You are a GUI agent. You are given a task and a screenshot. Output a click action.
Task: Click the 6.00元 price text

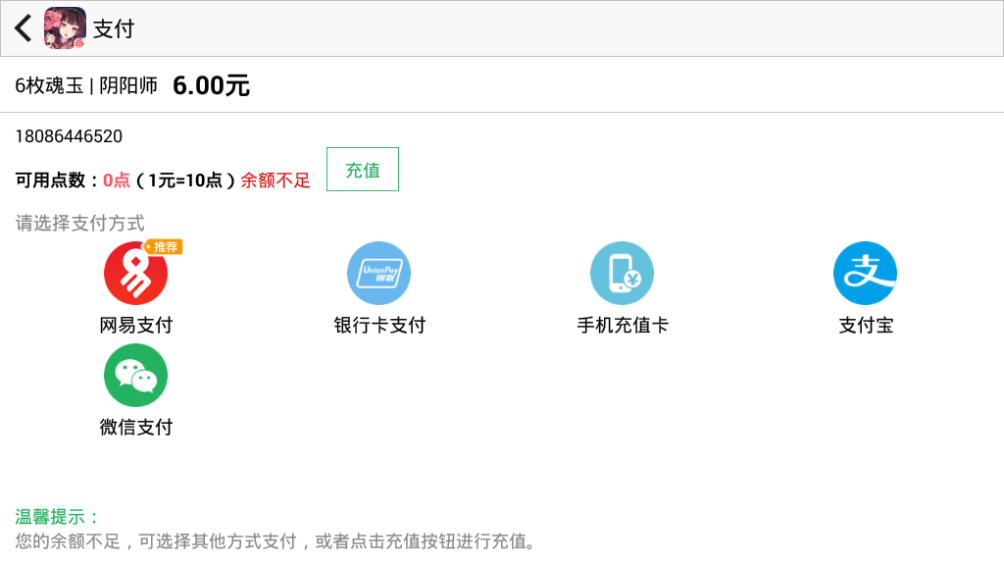[211, 85]
